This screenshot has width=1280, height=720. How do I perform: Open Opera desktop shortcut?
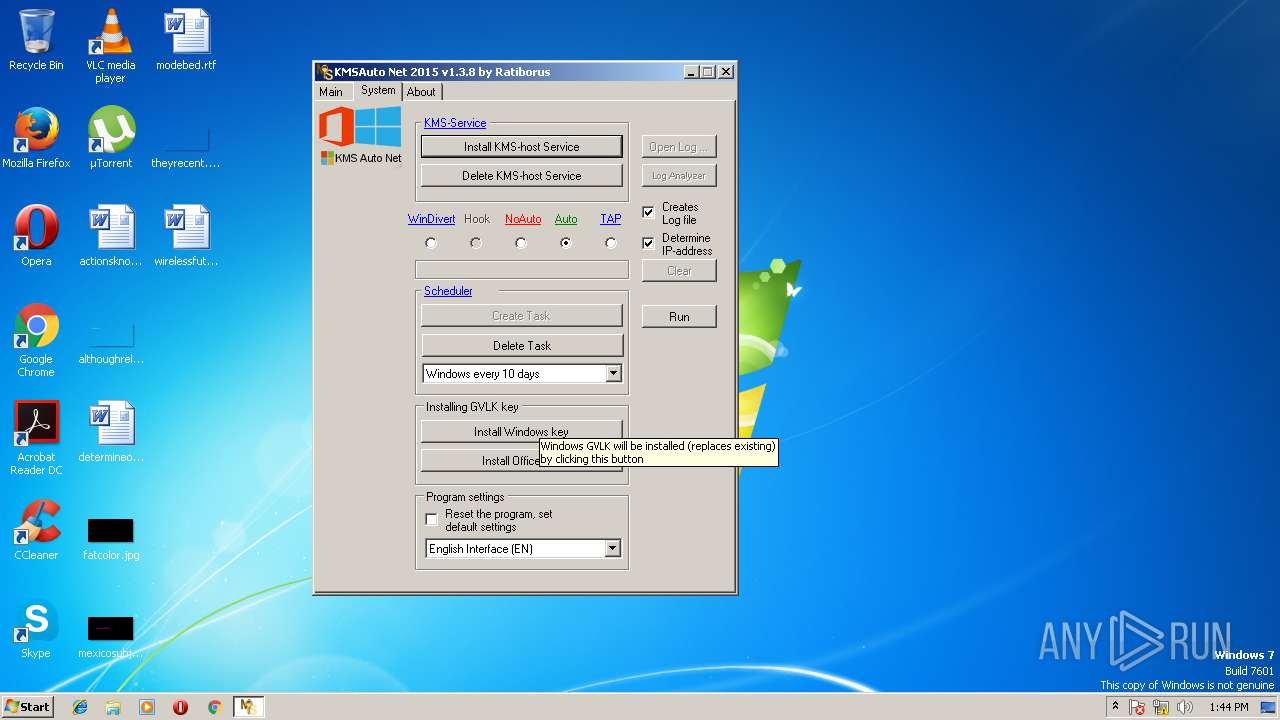[36, 236]
